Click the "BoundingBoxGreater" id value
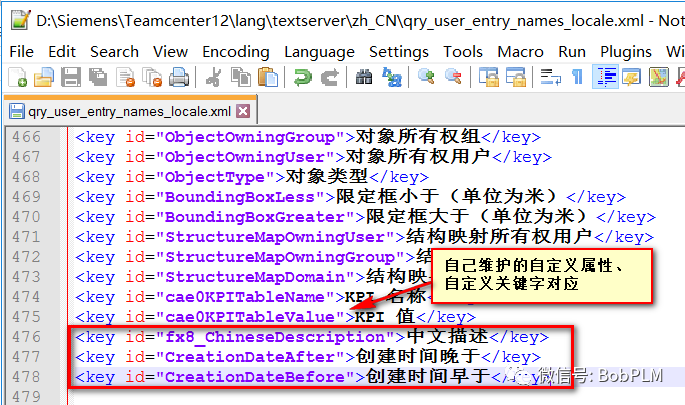 (255, 217)
